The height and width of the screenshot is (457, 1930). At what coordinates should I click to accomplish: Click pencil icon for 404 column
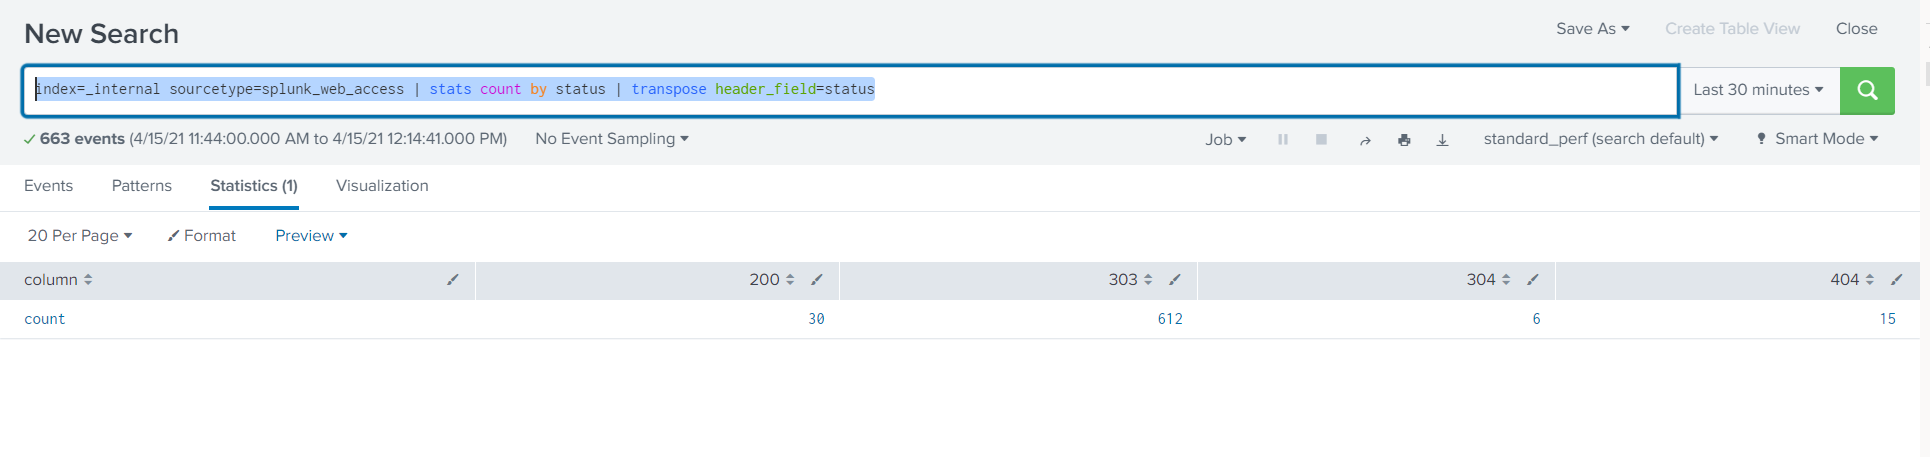click(1896, 280)
